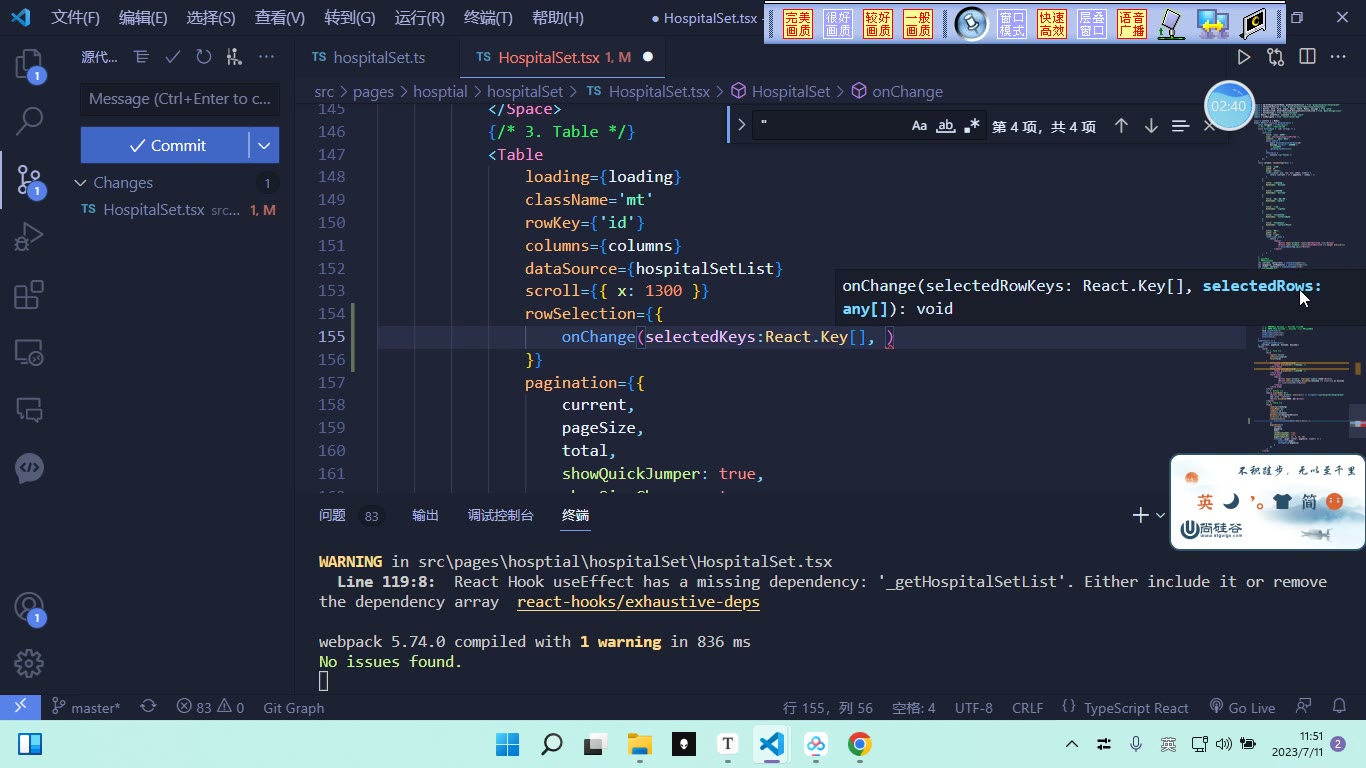The image size is (1366, 768).
Task: Toggle Find in Selection option
Action: [1180, 126]
